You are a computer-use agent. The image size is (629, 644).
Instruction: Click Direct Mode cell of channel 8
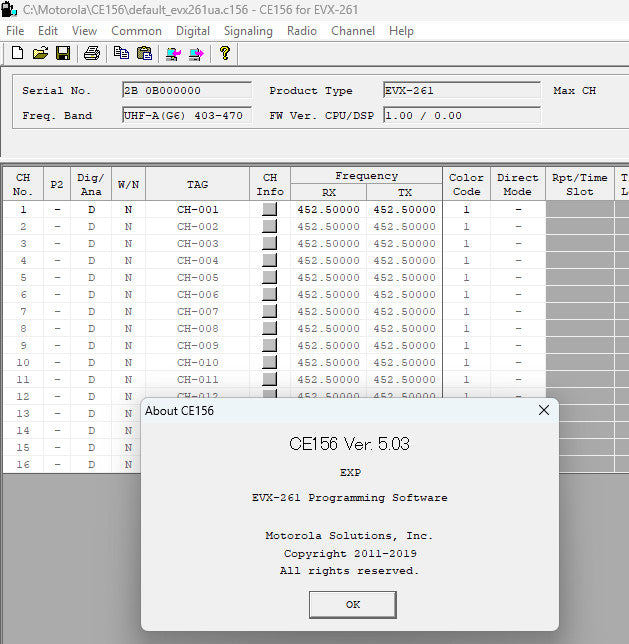click(x=518, y=329)
